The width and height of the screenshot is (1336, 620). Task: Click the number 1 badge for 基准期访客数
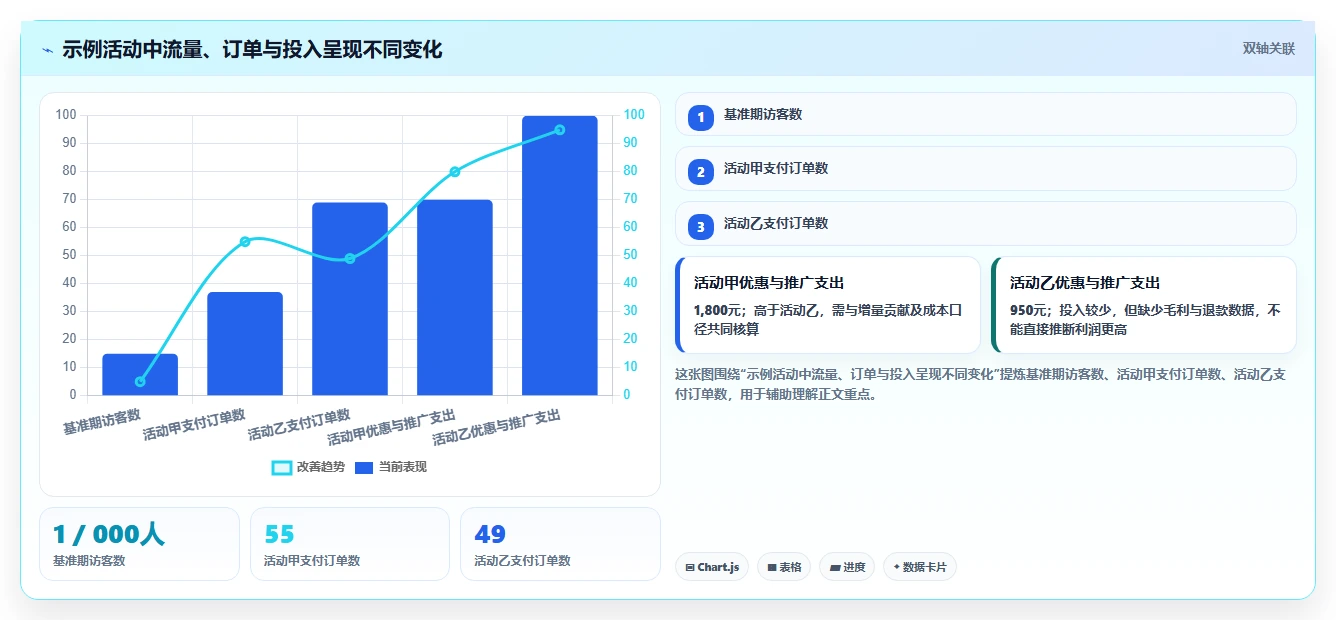(701, 117)
